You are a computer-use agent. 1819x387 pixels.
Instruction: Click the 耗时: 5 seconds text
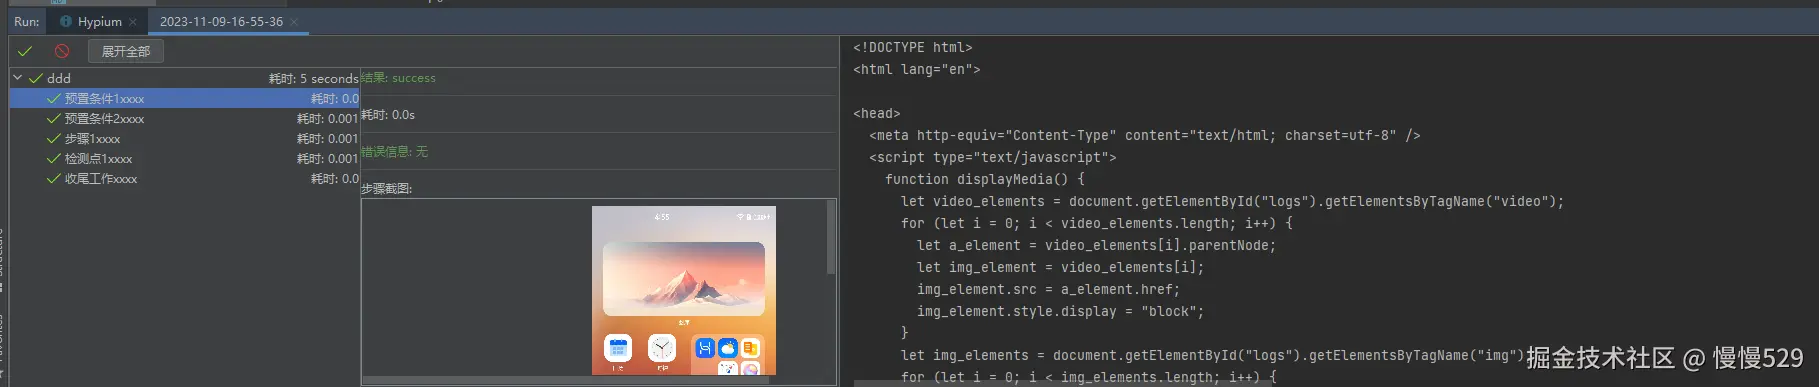pyautogui.click(x=313, y=78)
